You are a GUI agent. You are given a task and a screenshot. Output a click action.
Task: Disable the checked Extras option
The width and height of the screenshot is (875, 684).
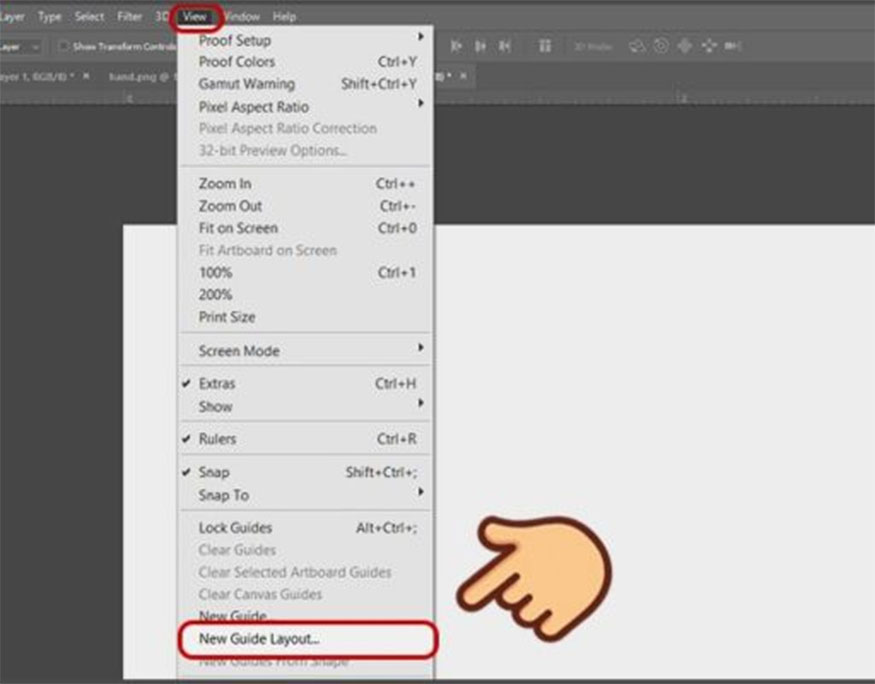217,384
